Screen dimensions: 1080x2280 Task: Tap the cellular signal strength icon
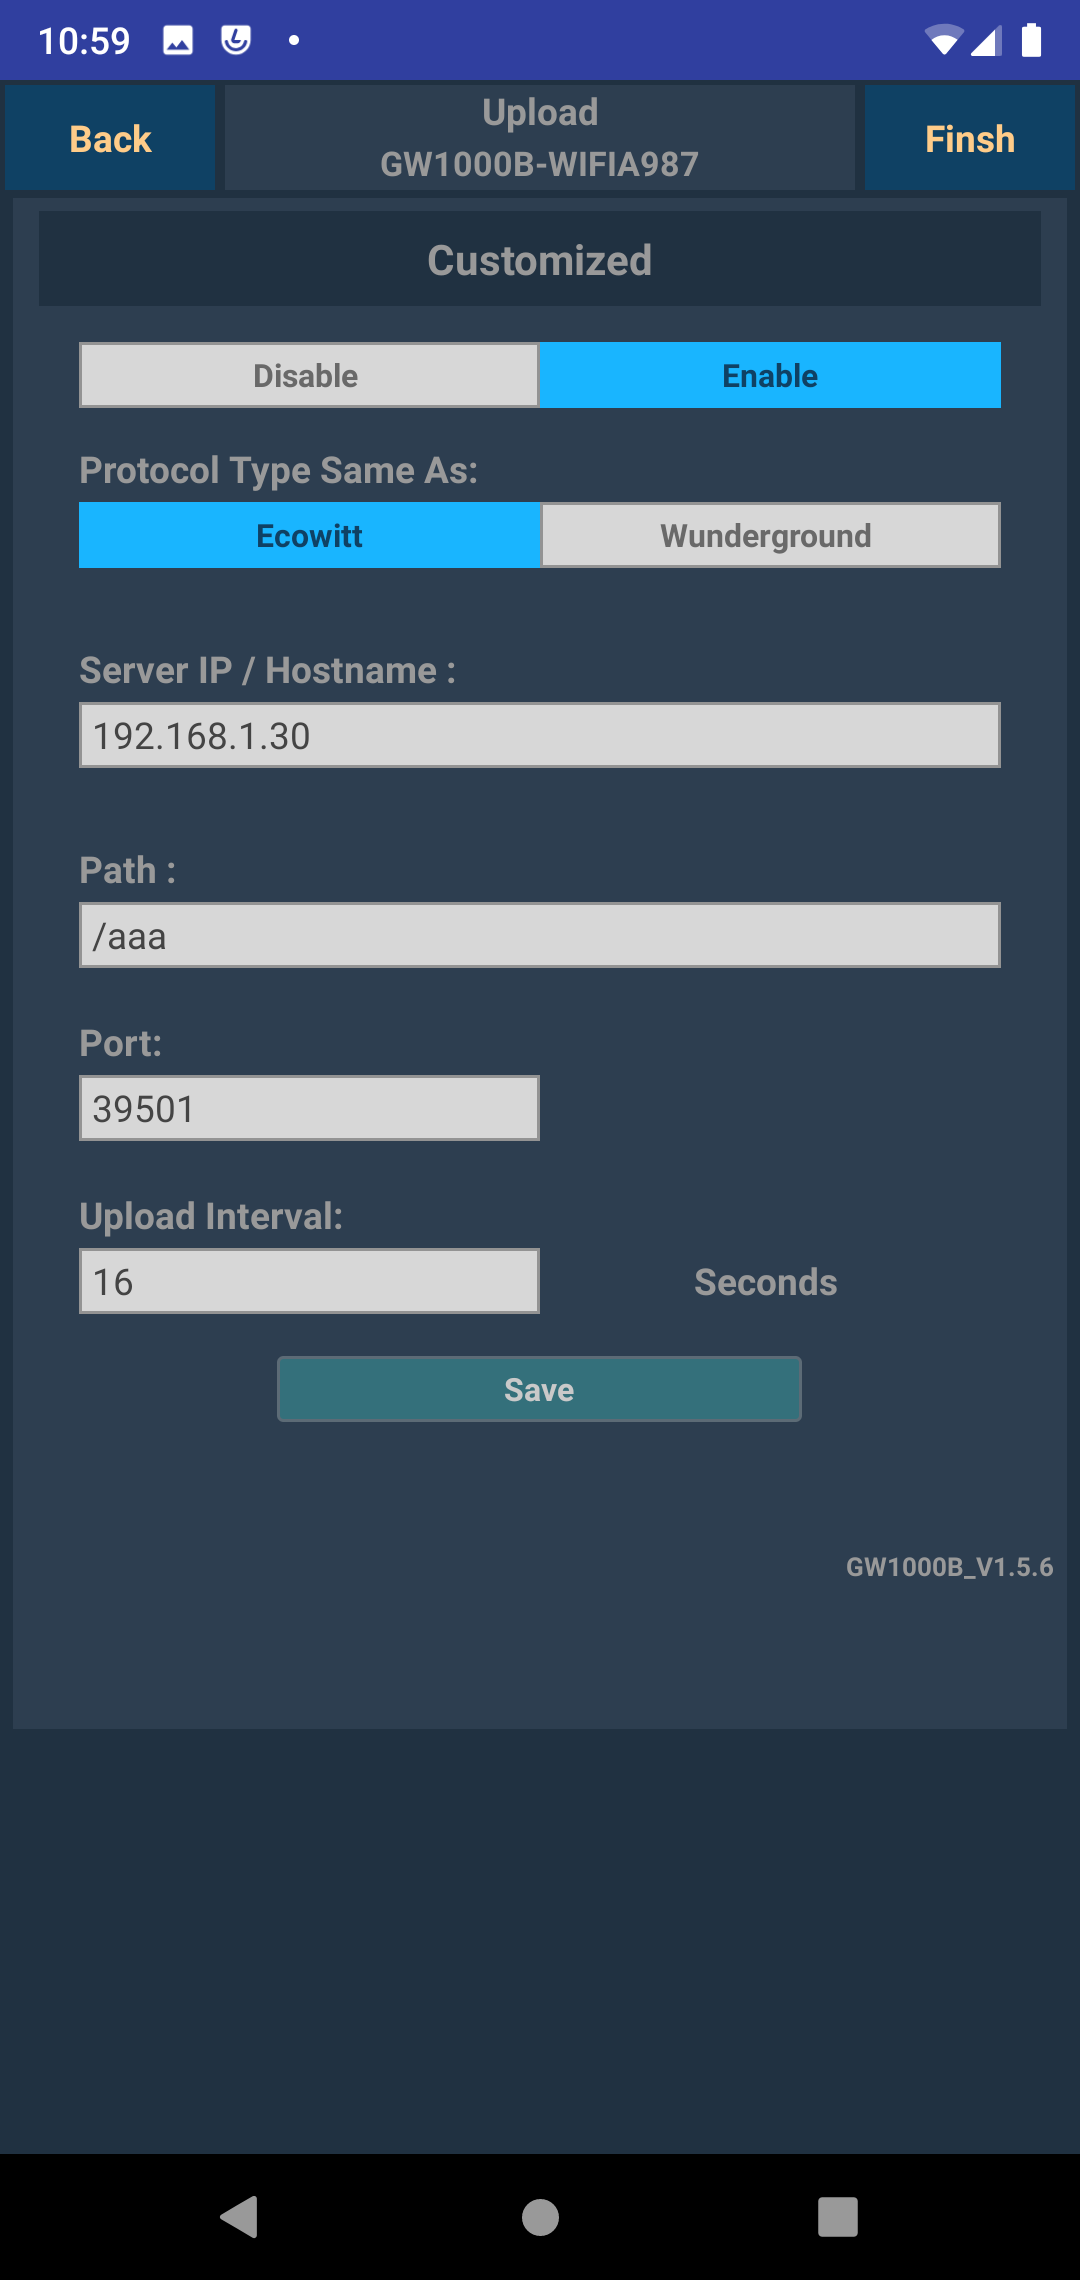click(x=986, y=40)
